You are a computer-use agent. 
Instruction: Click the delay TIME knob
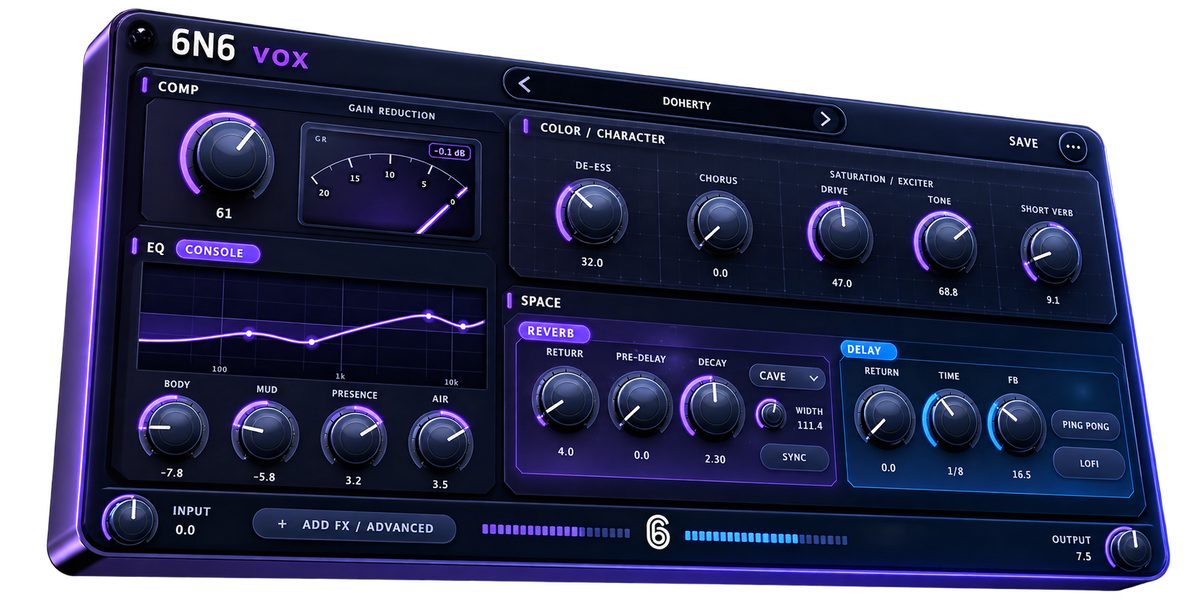click(951, 422)
